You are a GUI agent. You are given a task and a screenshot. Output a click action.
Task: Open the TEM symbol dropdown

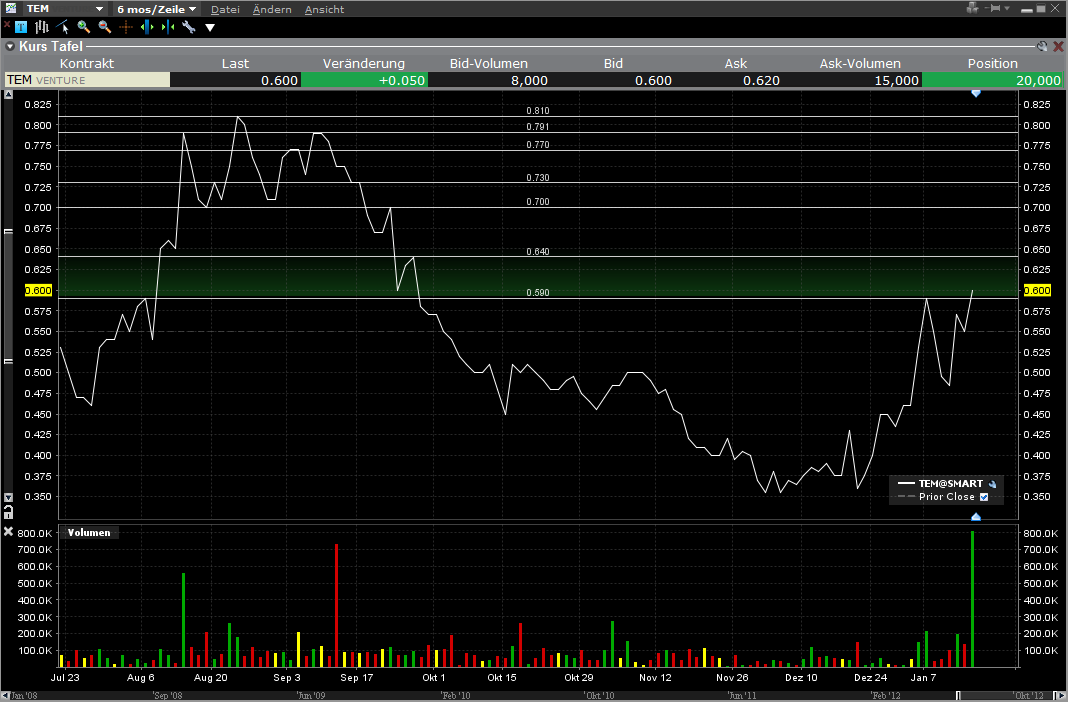(x=99, y=9)
